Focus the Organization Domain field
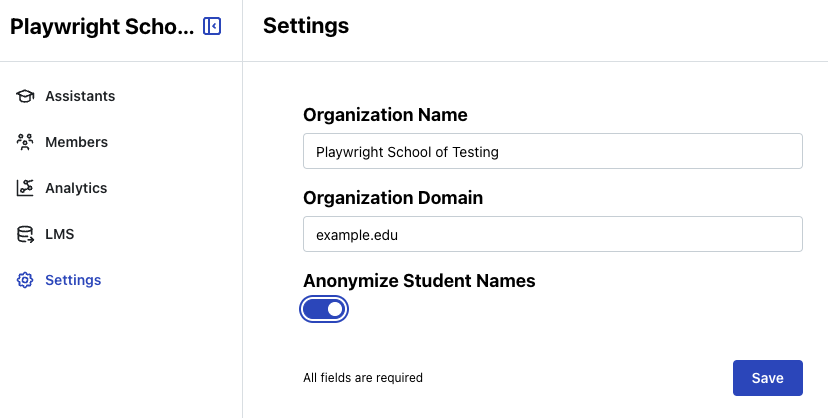The height and width of the screenshot is (418, 828). click(552, 234)
